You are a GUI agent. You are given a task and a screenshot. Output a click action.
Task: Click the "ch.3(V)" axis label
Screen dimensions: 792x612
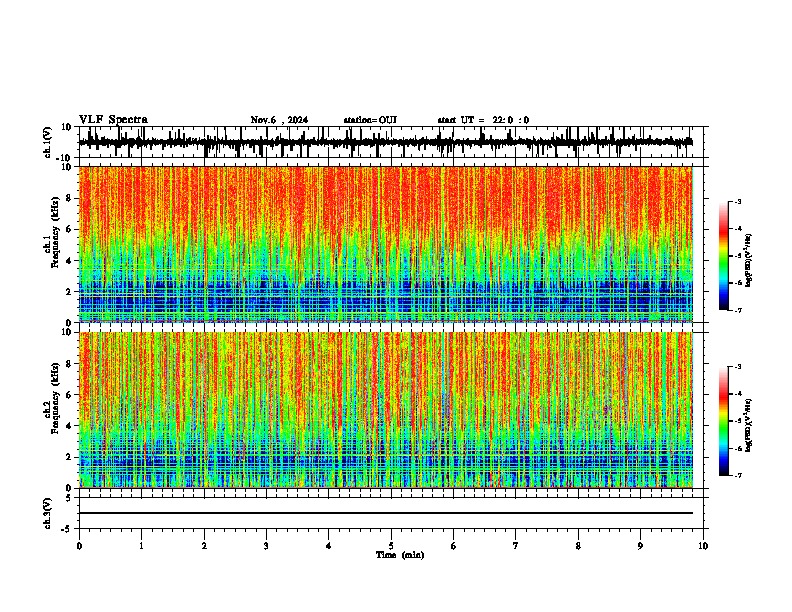click(48, 513)
